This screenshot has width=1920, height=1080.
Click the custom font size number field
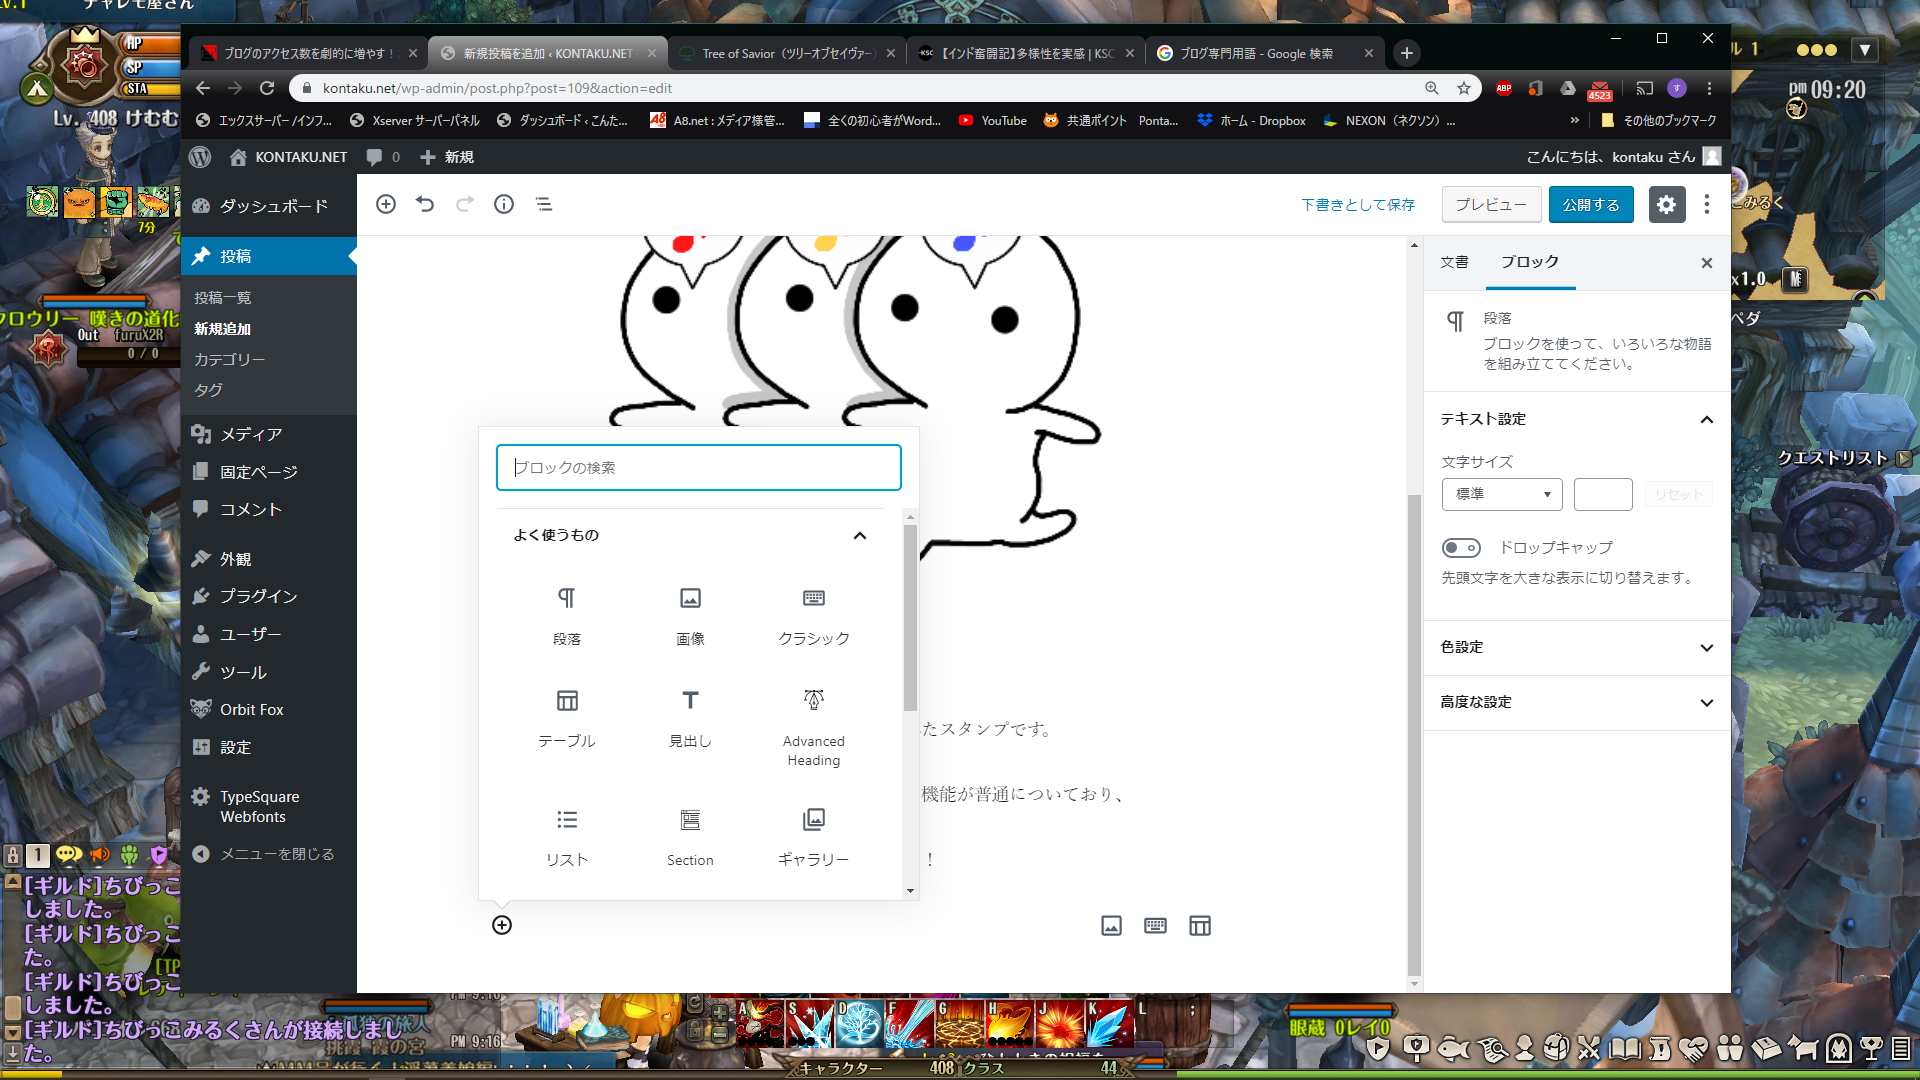pyautogui.click(x=1603, y=494)
